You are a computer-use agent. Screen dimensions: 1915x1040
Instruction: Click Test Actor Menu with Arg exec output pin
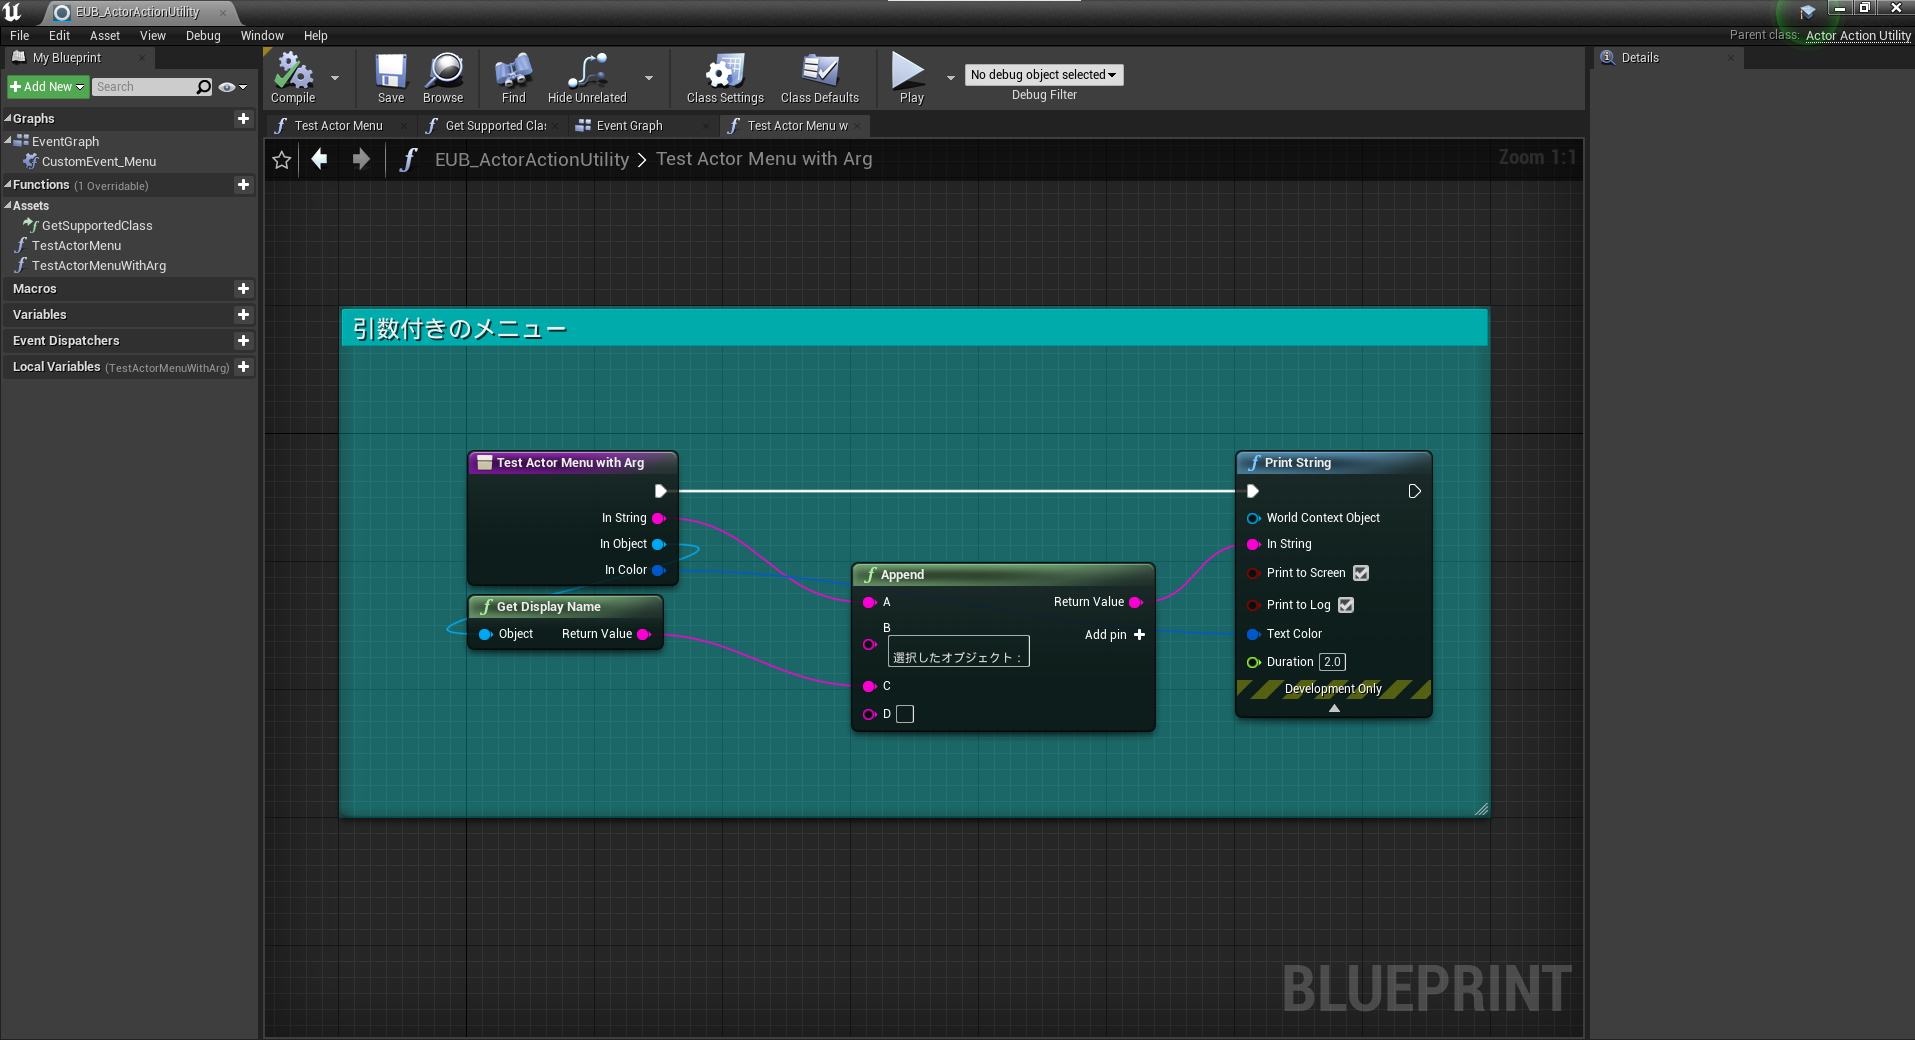coord(660,491)
